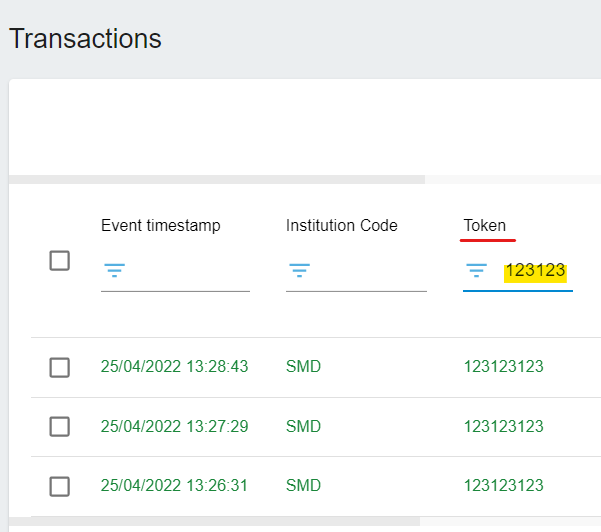Check the 13:28:43 transaction row checkbox
The image size is (601, 532).
59,368
